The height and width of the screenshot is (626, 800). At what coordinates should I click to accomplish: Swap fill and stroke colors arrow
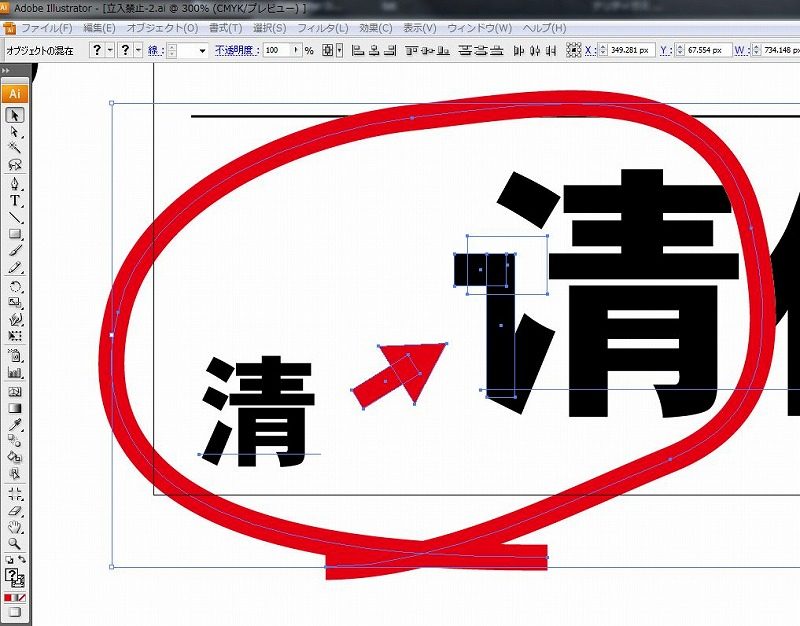click(x=24, y=560)
